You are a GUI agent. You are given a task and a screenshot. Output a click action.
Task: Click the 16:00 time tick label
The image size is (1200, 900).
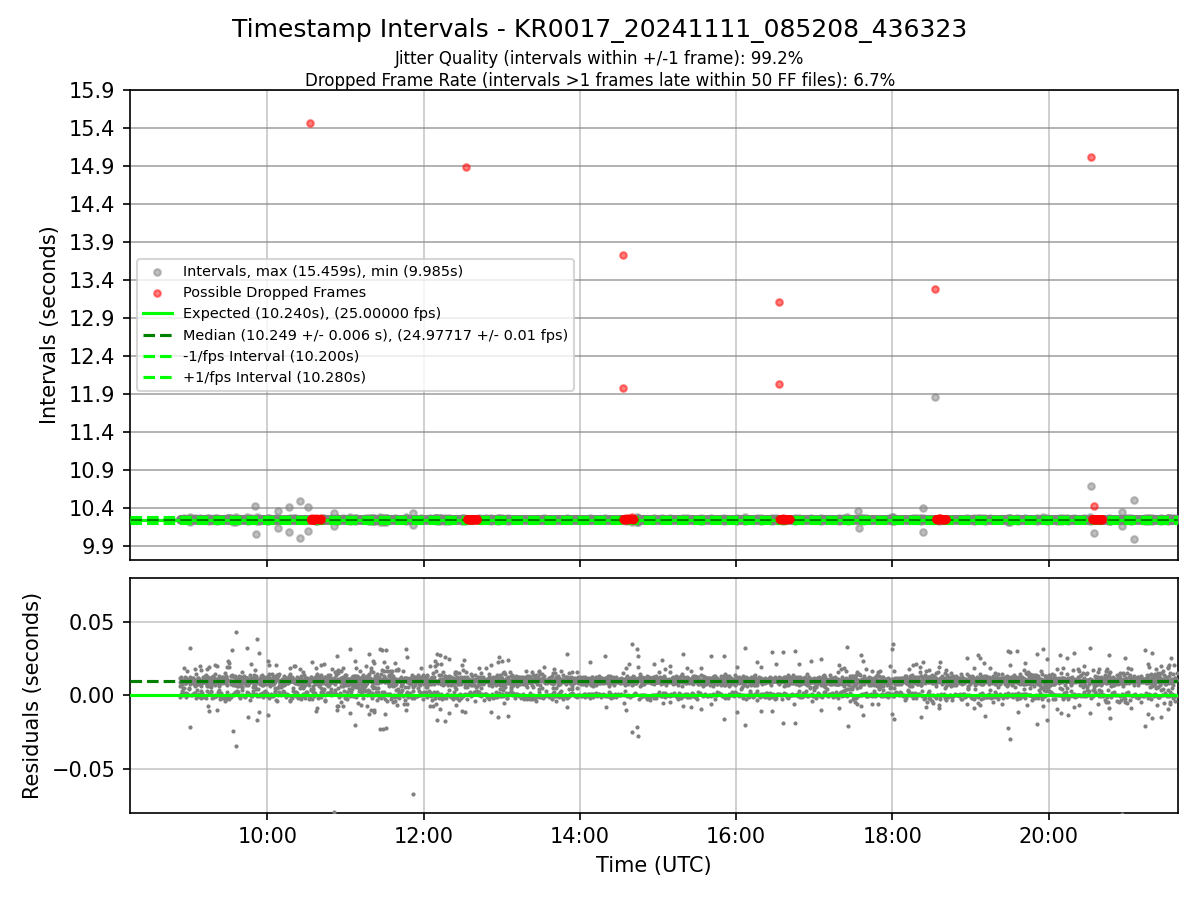point(736,836)
